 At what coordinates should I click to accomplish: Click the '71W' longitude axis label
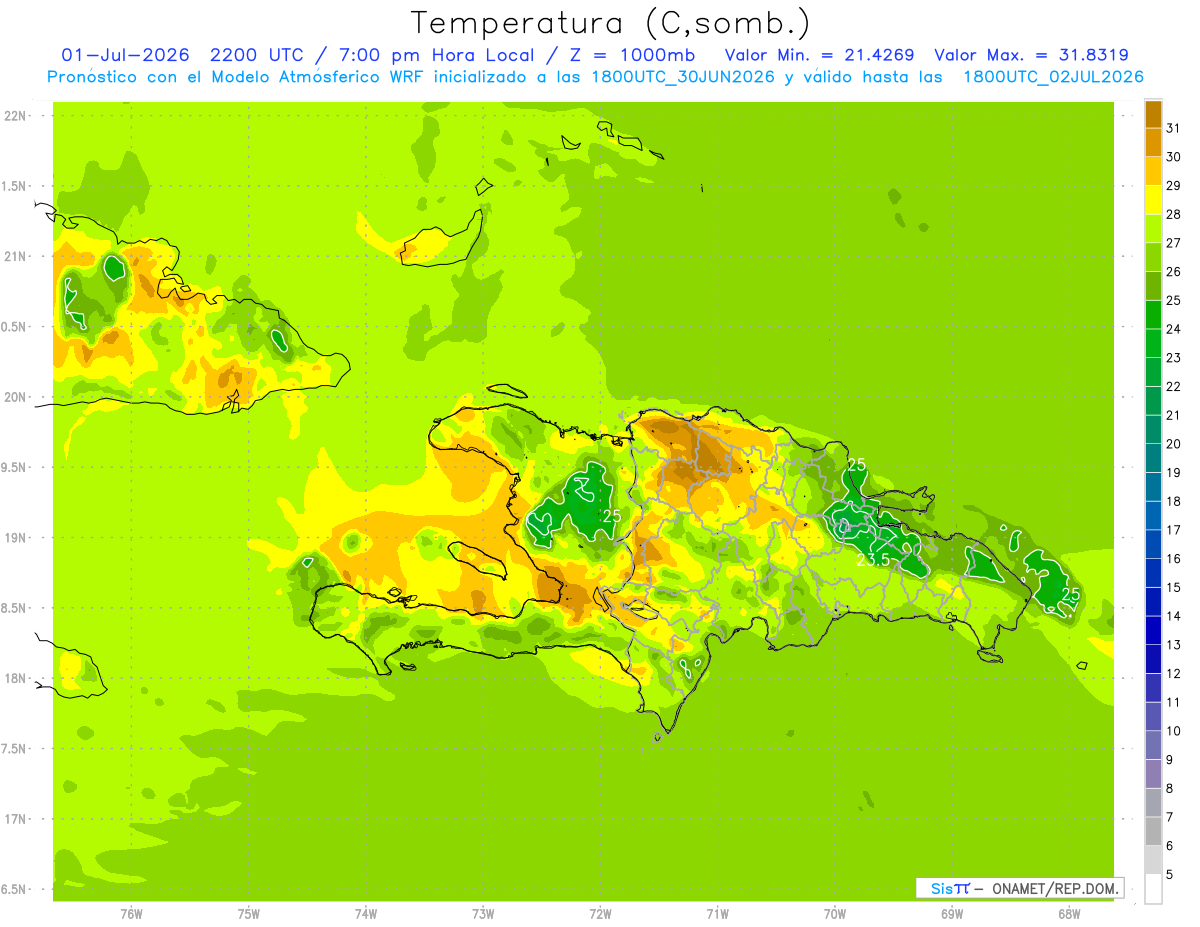pyautogui.click(x=717, y=914)
